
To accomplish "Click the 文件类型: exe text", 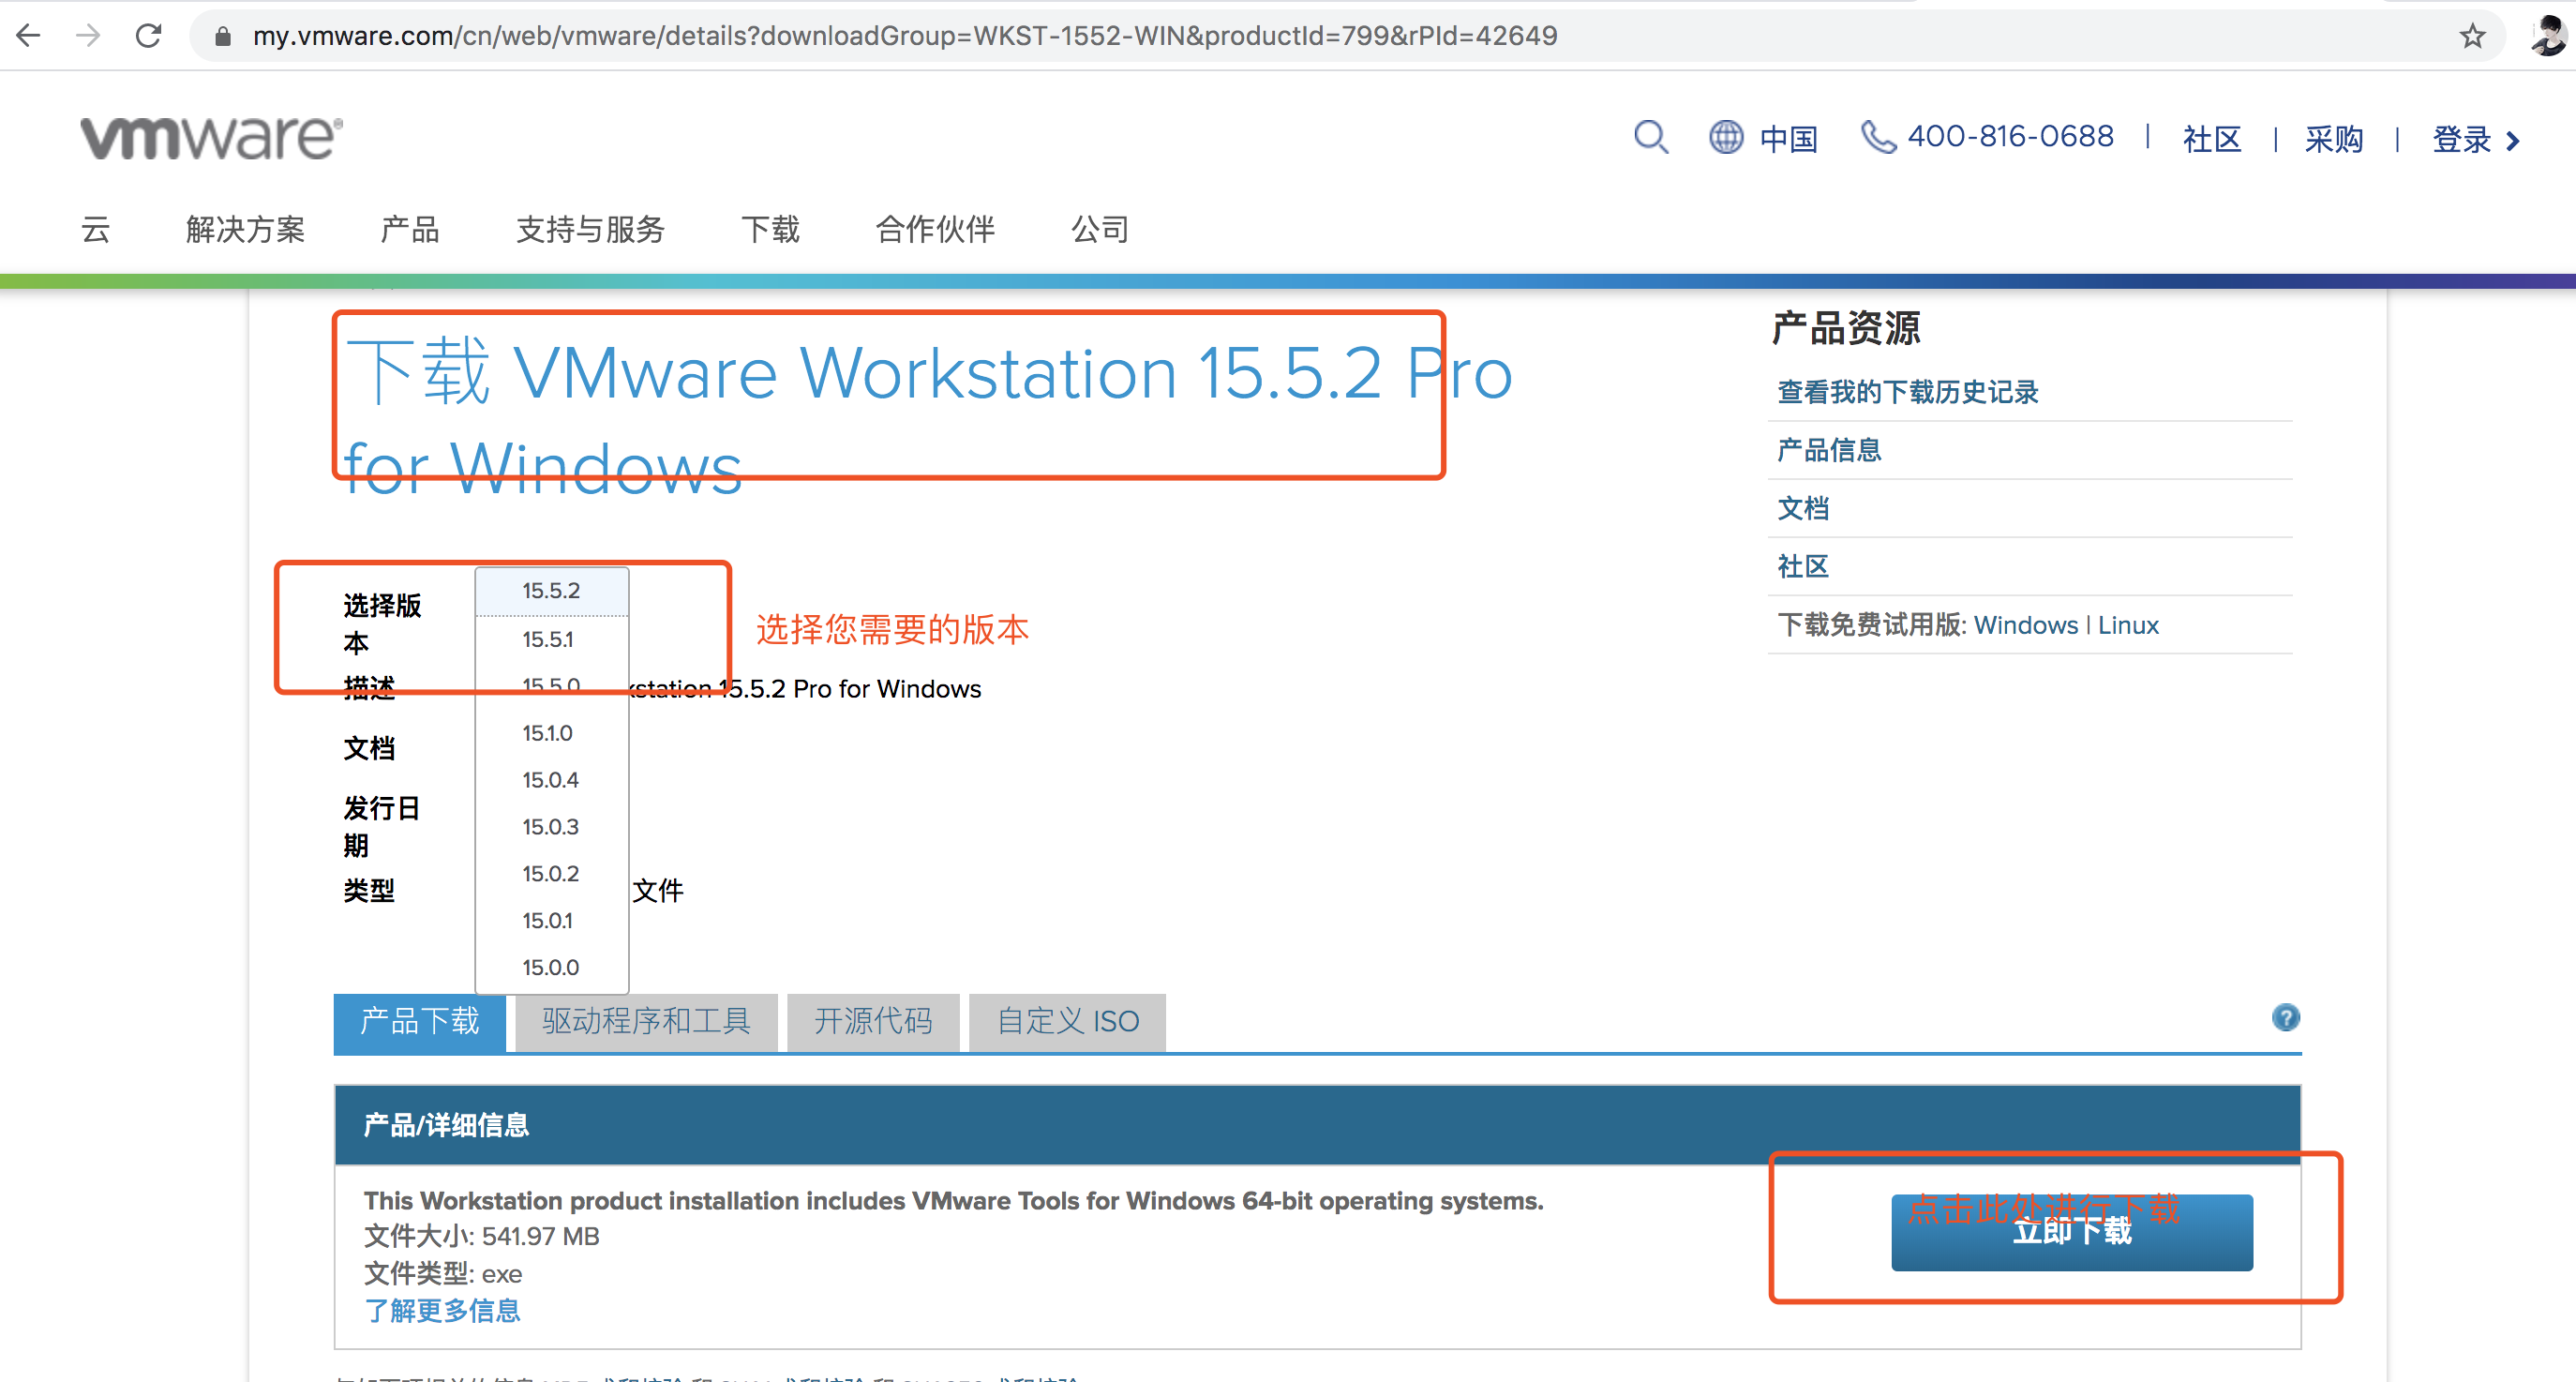I will [x=443, y=1274].
